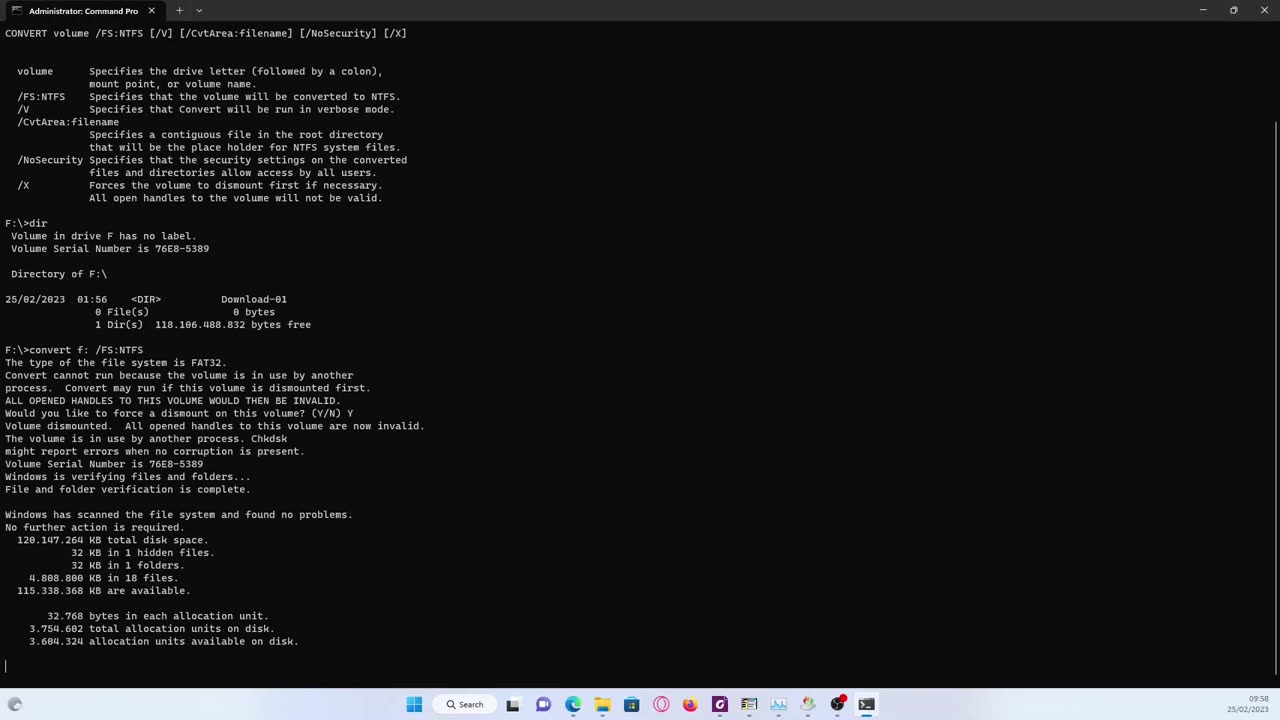
Task: Click '120.147.264 KB total disk space' line
Action: (113, 540)
